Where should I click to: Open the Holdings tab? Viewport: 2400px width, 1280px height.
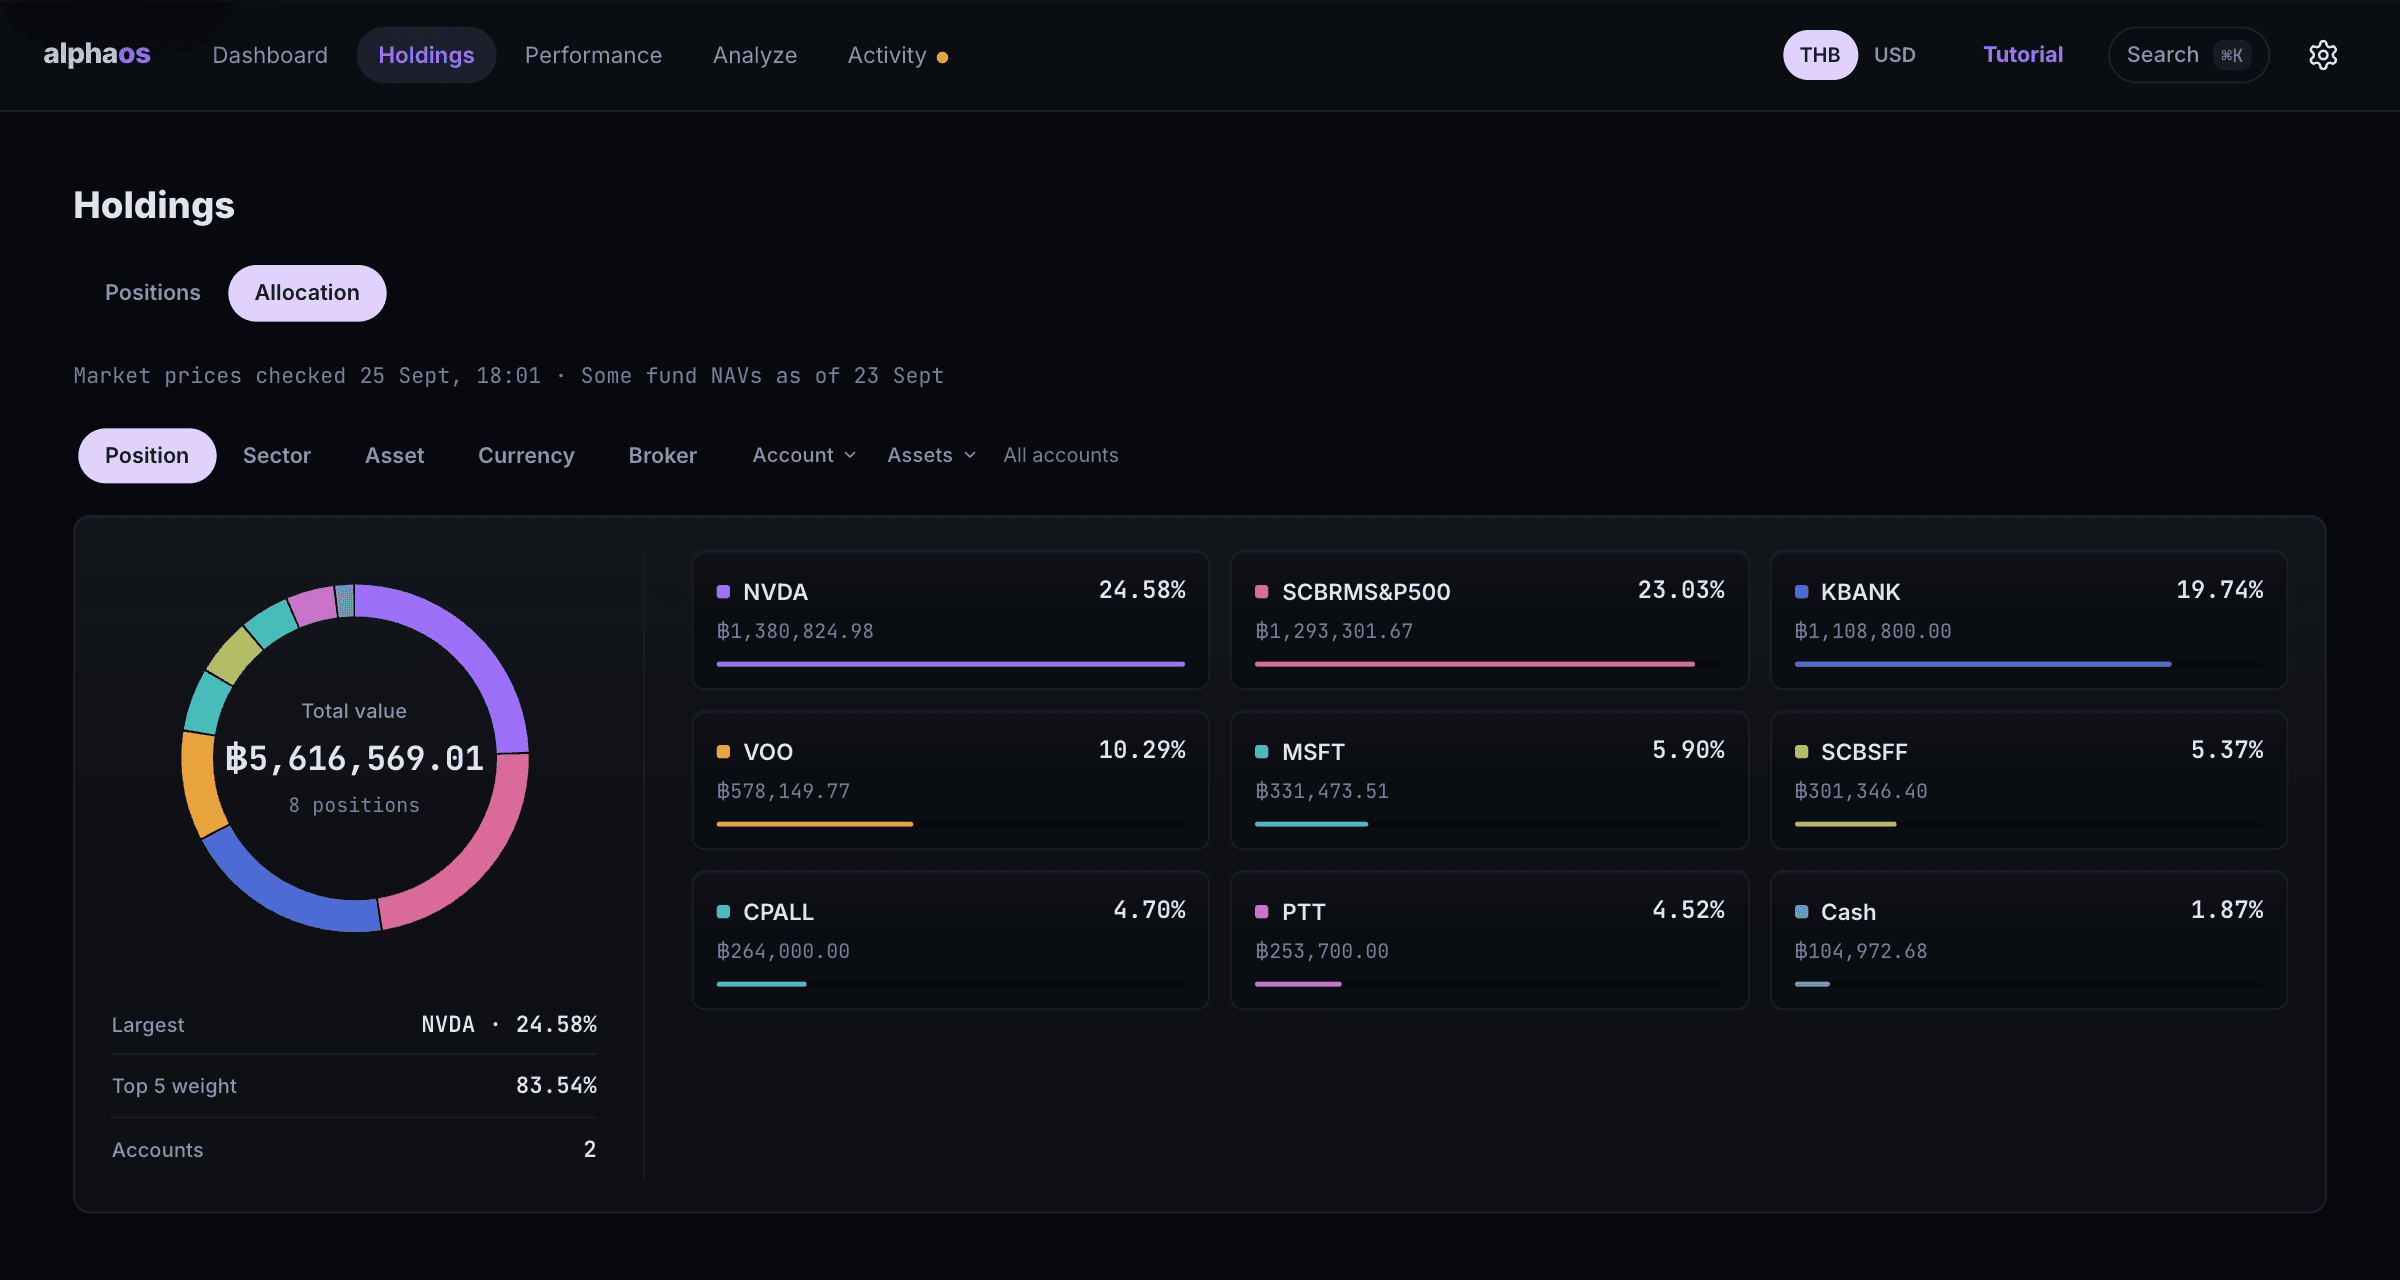point(426,55)
